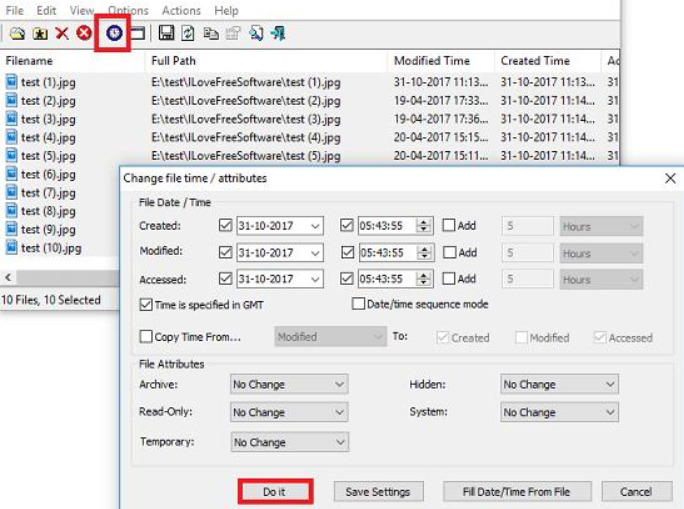Open the Edit menu
The width and height of the screenshot is (684, 509).
point(46,10)
